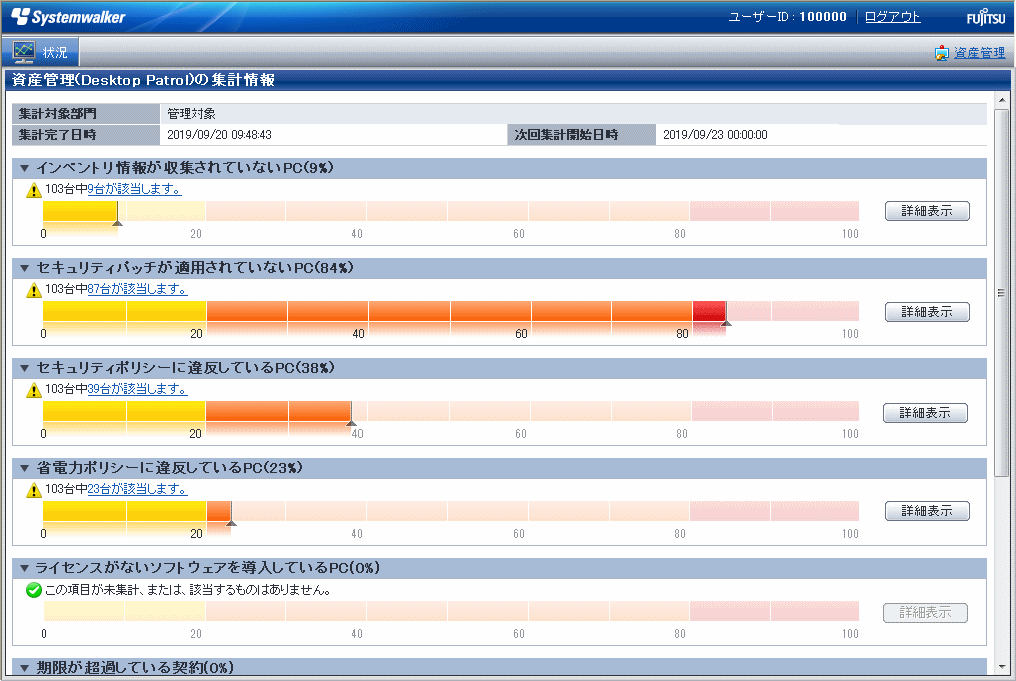Viewport: 1016px width, 681px height.
Task: Open the 87台が該当します link
Action: coord(137,289)
